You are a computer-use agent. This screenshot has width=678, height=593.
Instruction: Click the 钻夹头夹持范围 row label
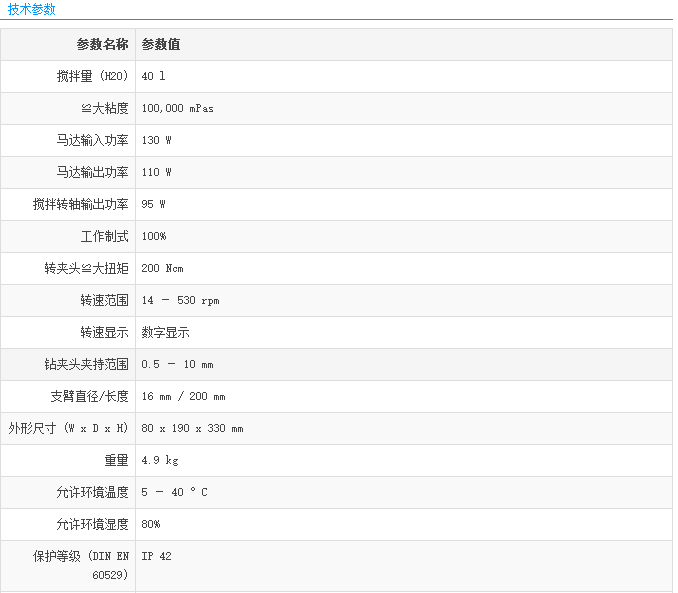86,365
